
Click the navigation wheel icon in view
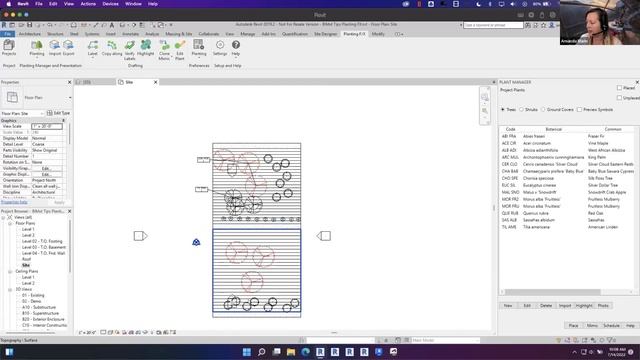(x=484, y=97)
